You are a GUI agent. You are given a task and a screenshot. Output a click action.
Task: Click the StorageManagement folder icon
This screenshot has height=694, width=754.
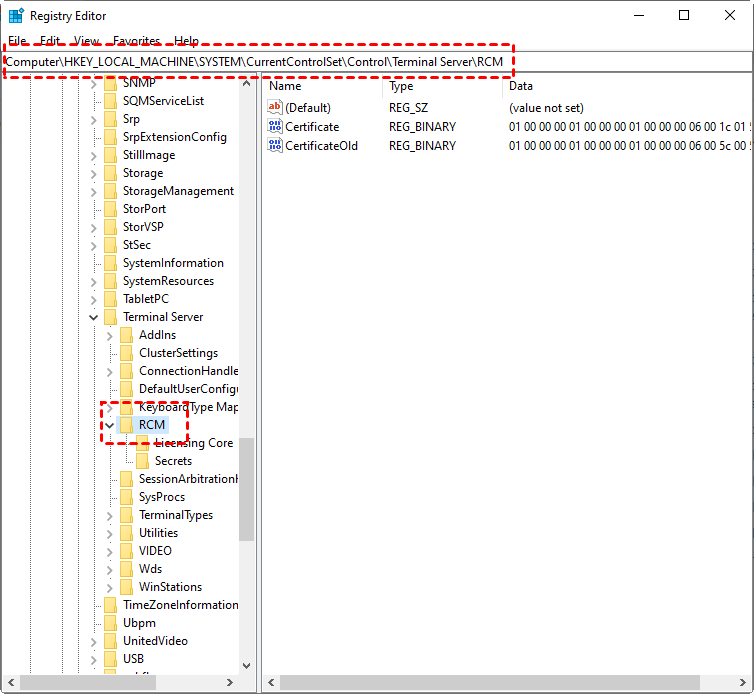(111, 191)
